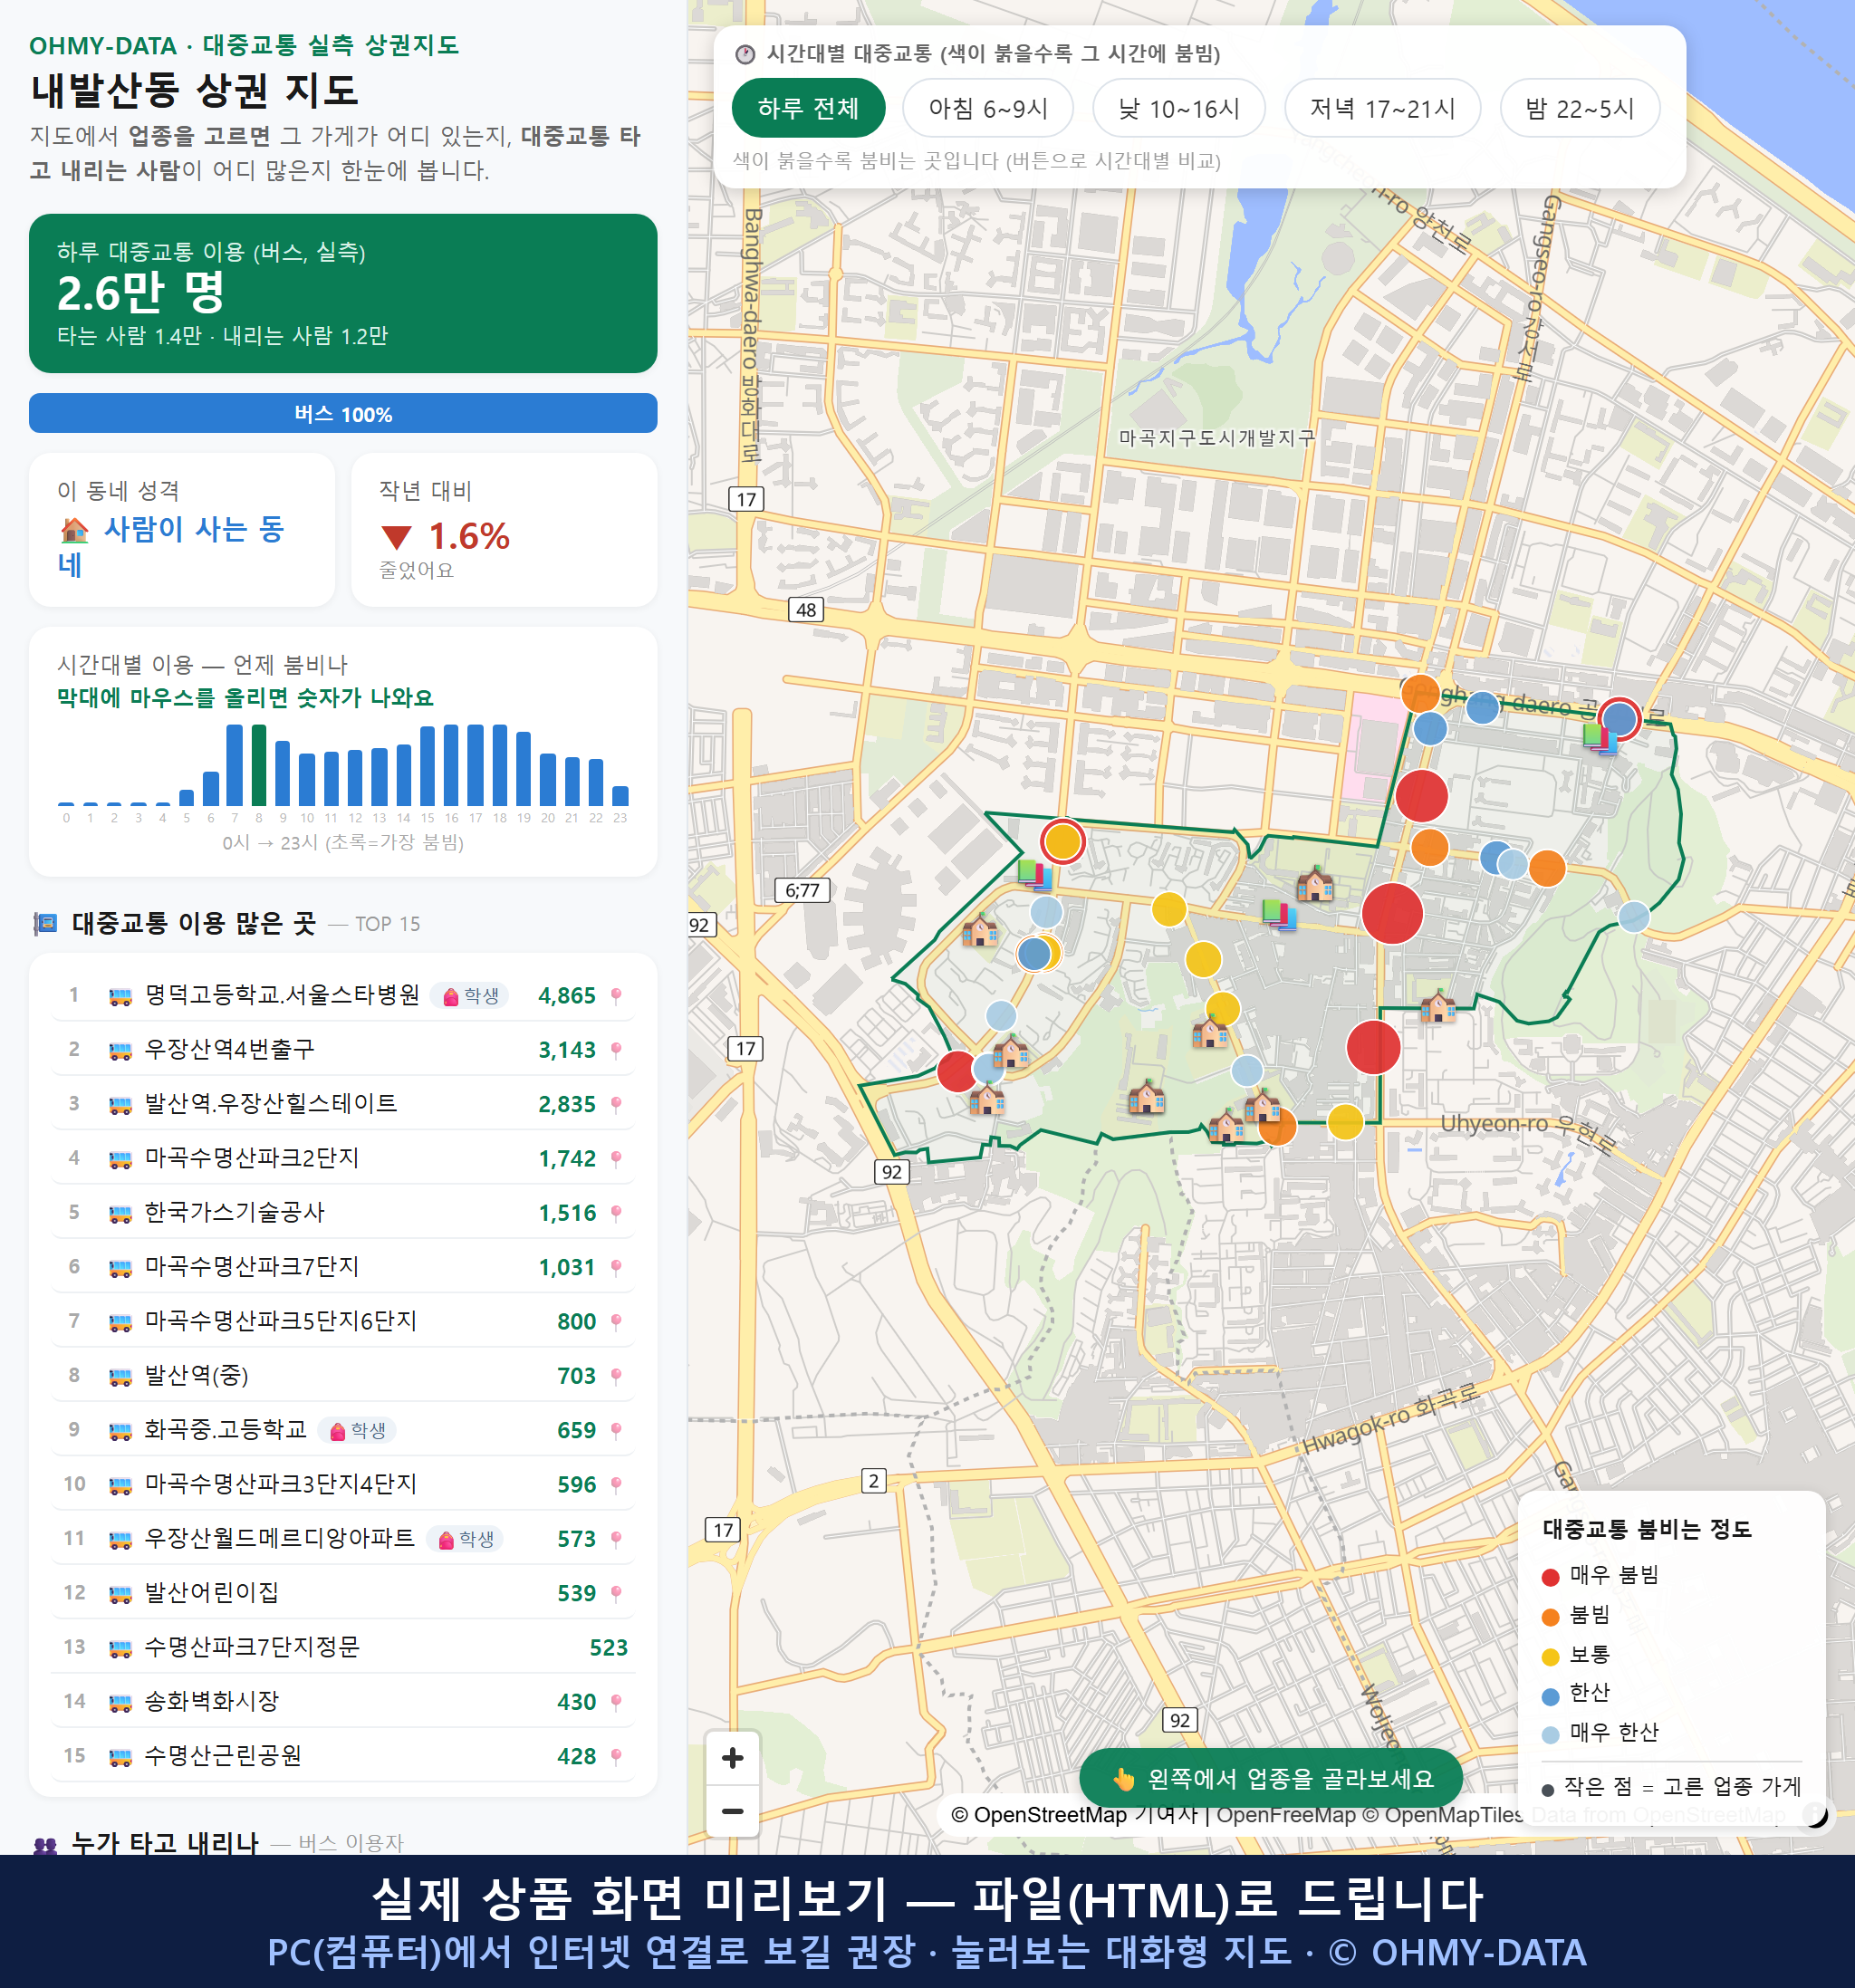Click the green pill 왼쪽에서 업종을 골라보세요
This screenshot has width=1855, height=1988.
click(x=1271, y=1779)
